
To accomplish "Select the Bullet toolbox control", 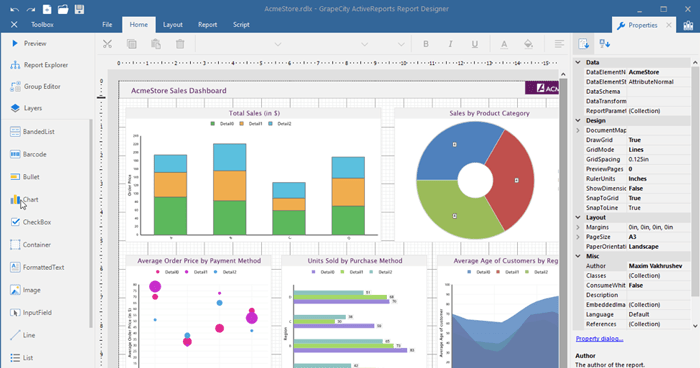I will 25,177.
